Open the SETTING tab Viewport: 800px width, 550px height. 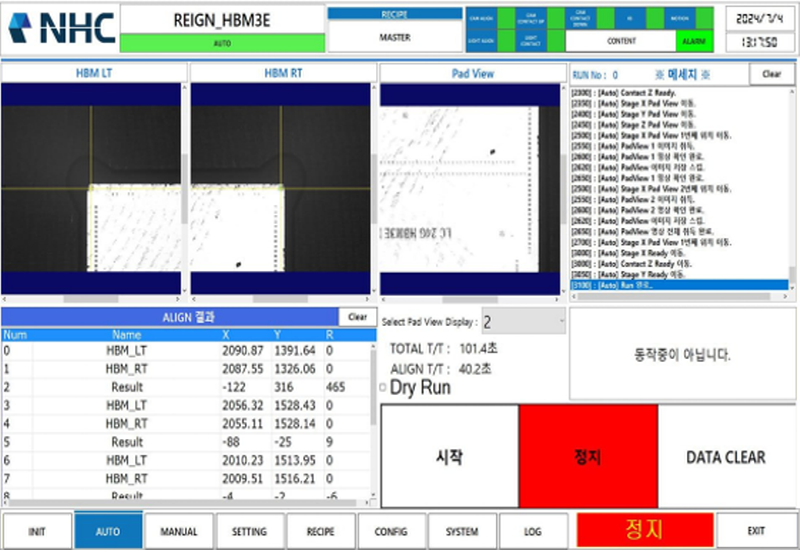pos(250,531)
